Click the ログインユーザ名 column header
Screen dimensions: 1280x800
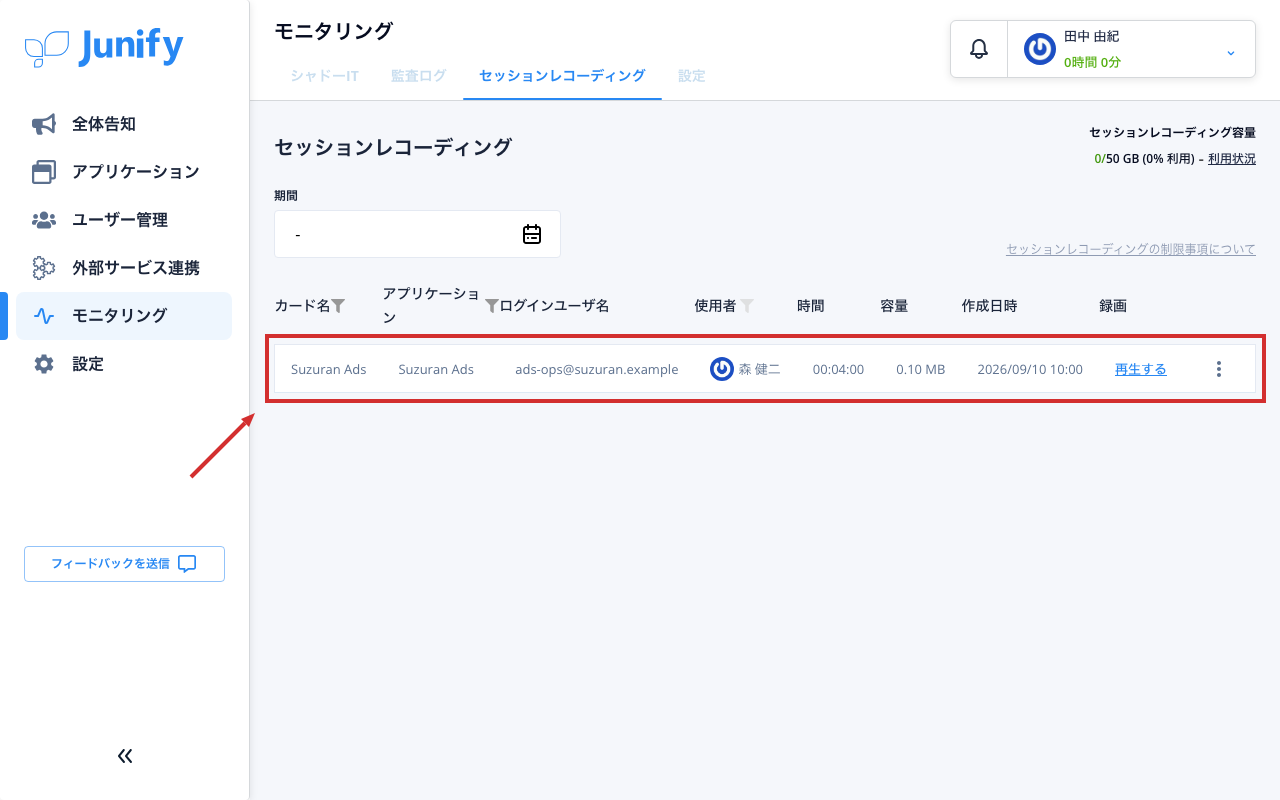(554, 306)
